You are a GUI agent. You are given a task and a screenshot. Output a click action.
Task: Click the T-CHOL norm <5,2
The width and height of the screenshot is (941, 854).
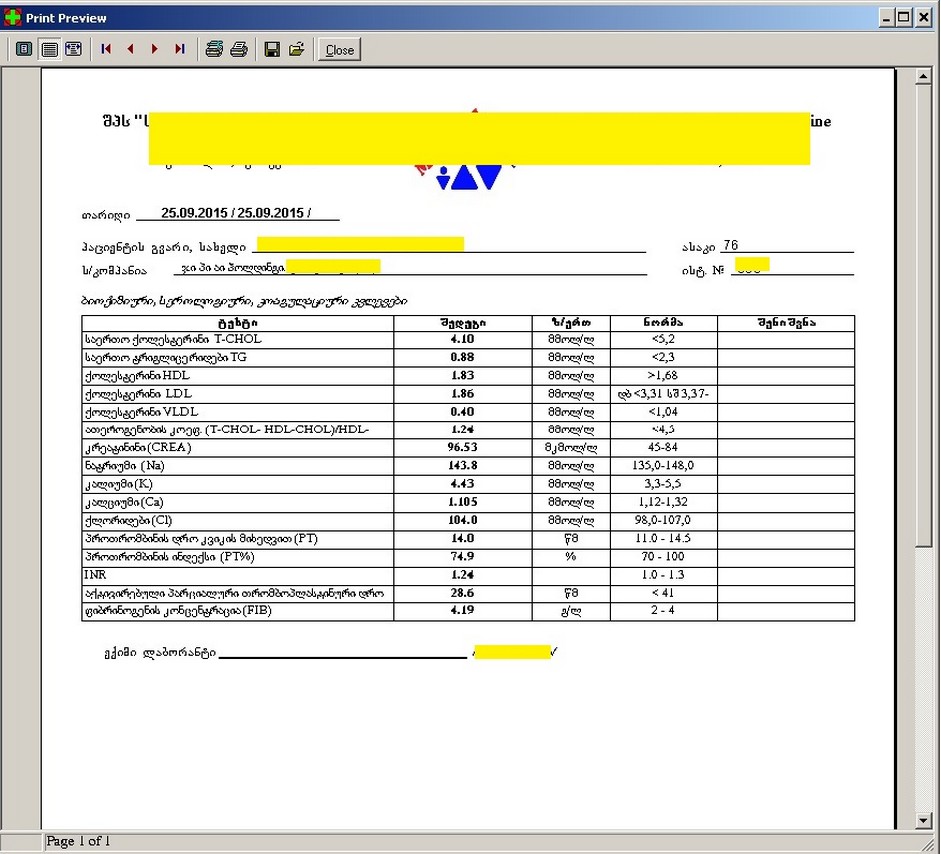[x=663, y=339]
